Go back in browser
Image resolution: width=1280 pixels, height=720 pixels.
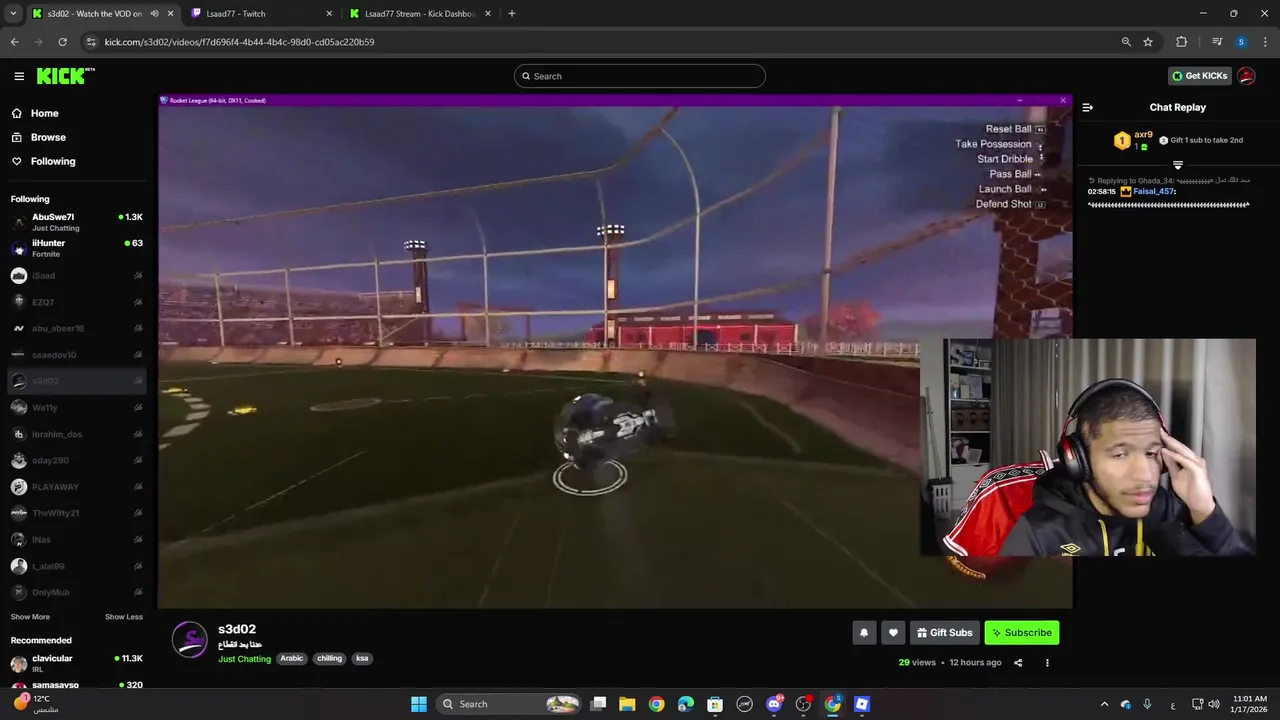pos(14,42)
